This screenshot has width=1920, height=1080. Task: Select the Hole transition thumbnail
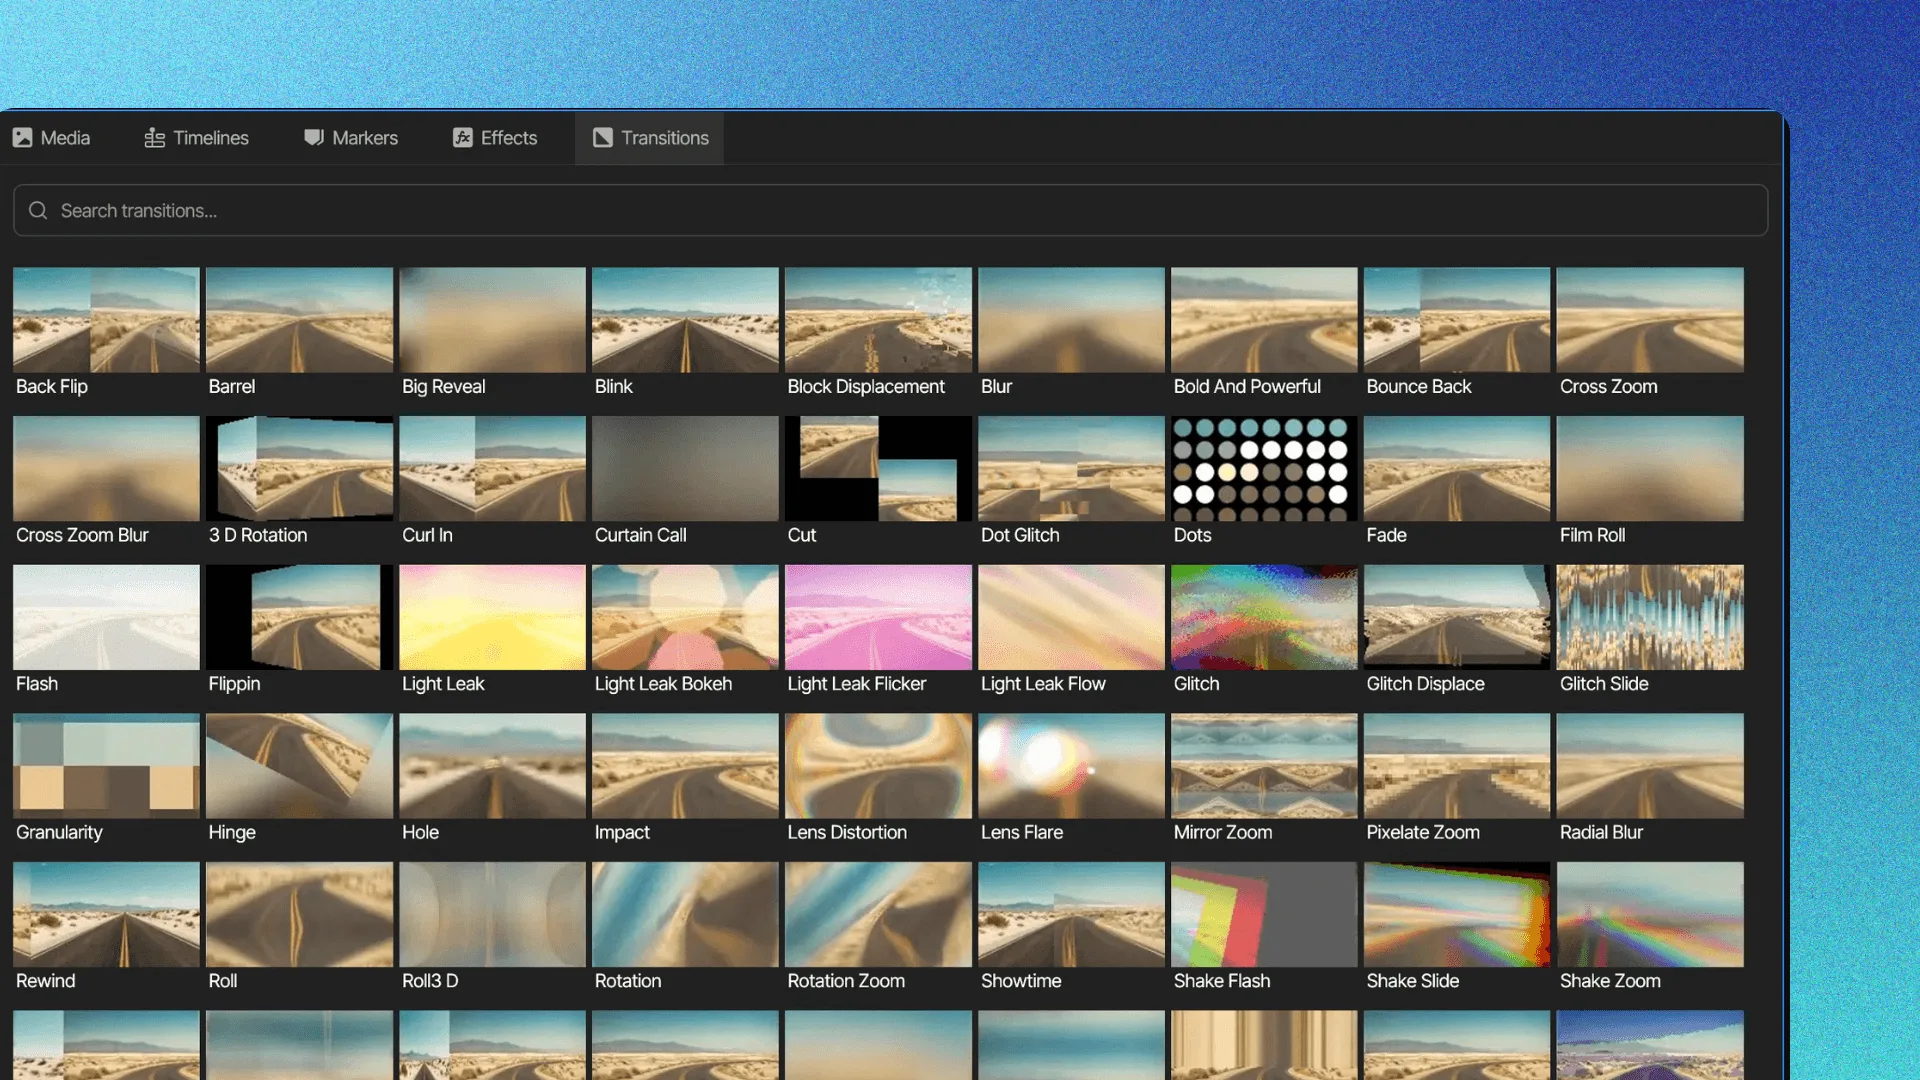(x=492, y=765)
